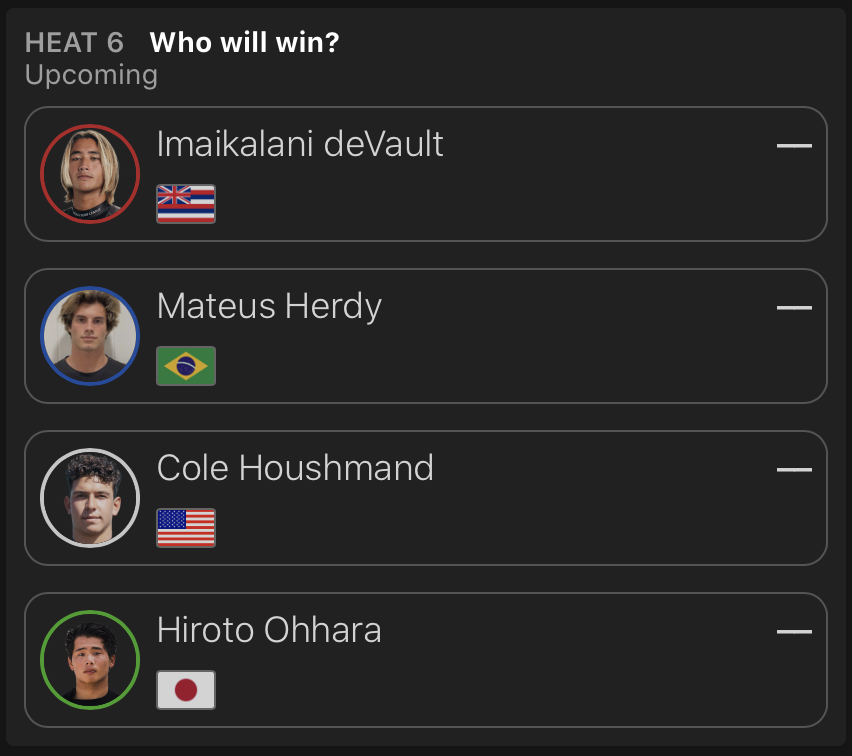The width and height of the screenshot is (852, 756).
Task: Click Cole Houshmand's profile photo
Action: pyautogui.click(x=89, y=498)
